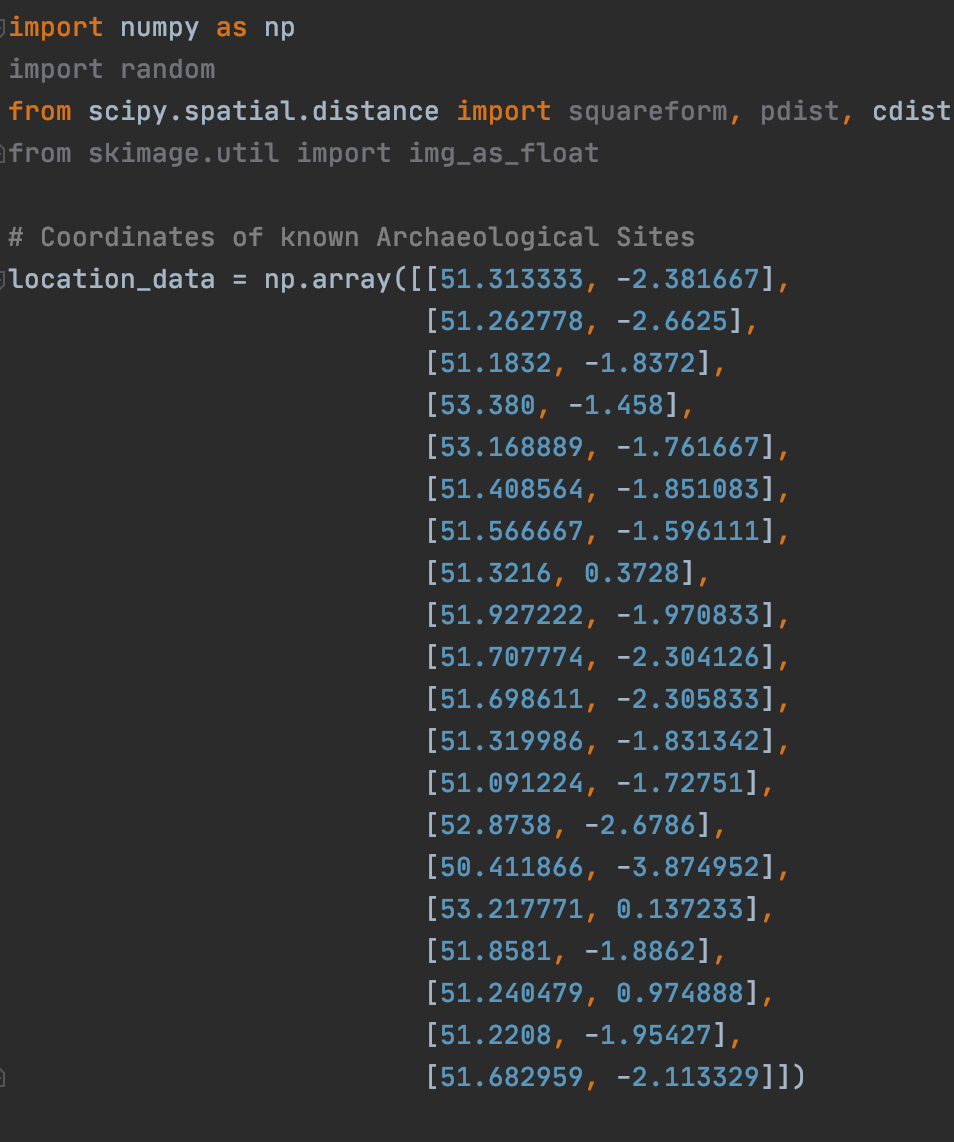This screenshot has height=1142, width=954.
Task: Click the value 51.313333 in the first row
Action: coord(511,279)
